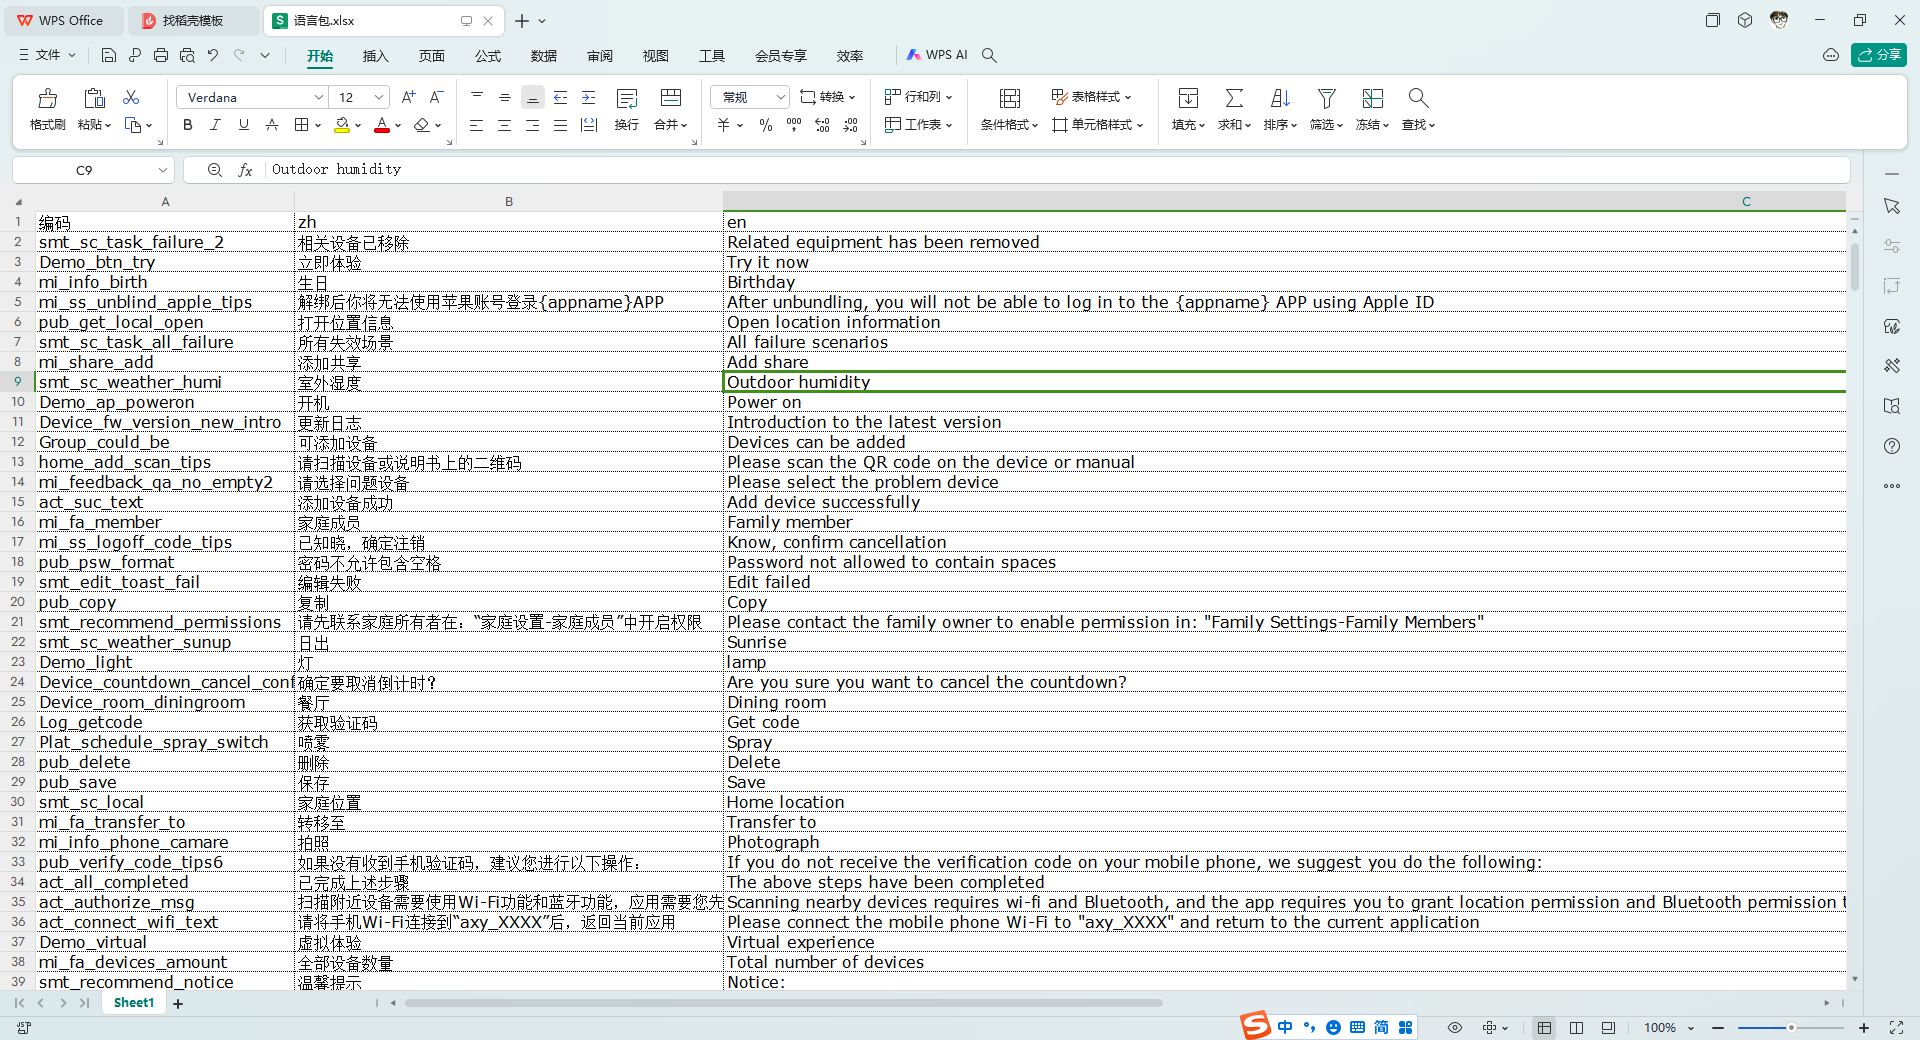Open the 数据 (Data) ribbon tab
Screen dimensions: 1920x1040
pyautogui.click(x=544, y=56)
